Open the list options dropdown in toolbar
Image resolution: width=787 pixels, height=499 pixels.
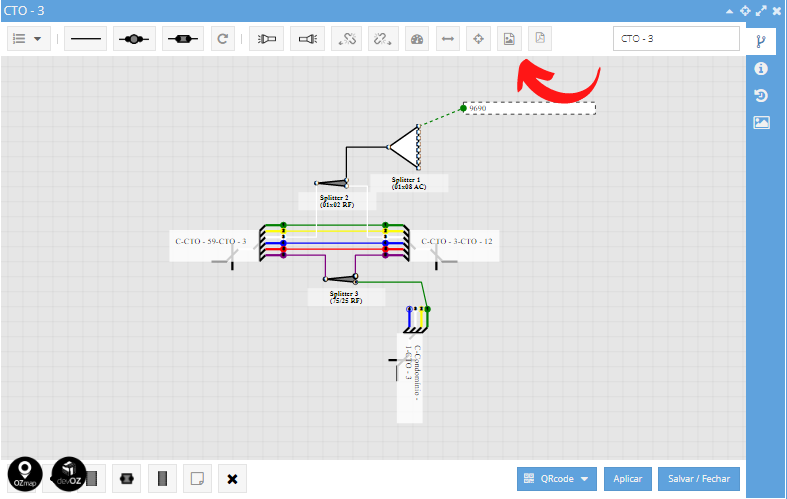28,39
